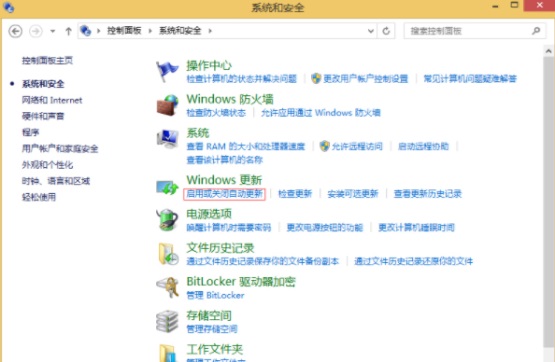This screenshot has width=555, height=362.
Task: Click the Storage Spaces drives icon
Action: click(167, 321)
